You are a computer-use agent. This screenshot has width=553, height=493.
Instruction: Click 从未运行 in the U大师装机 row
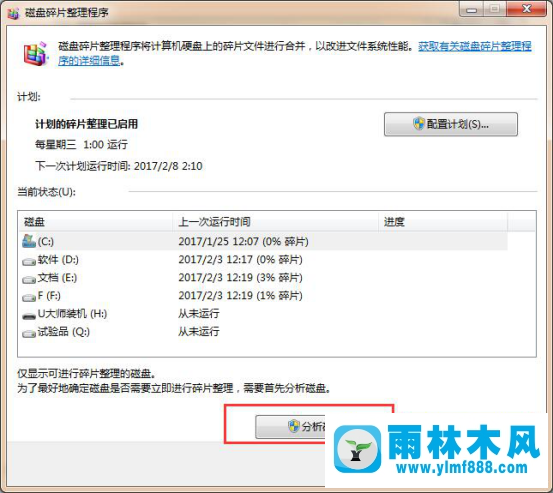(x=199, y=314)
